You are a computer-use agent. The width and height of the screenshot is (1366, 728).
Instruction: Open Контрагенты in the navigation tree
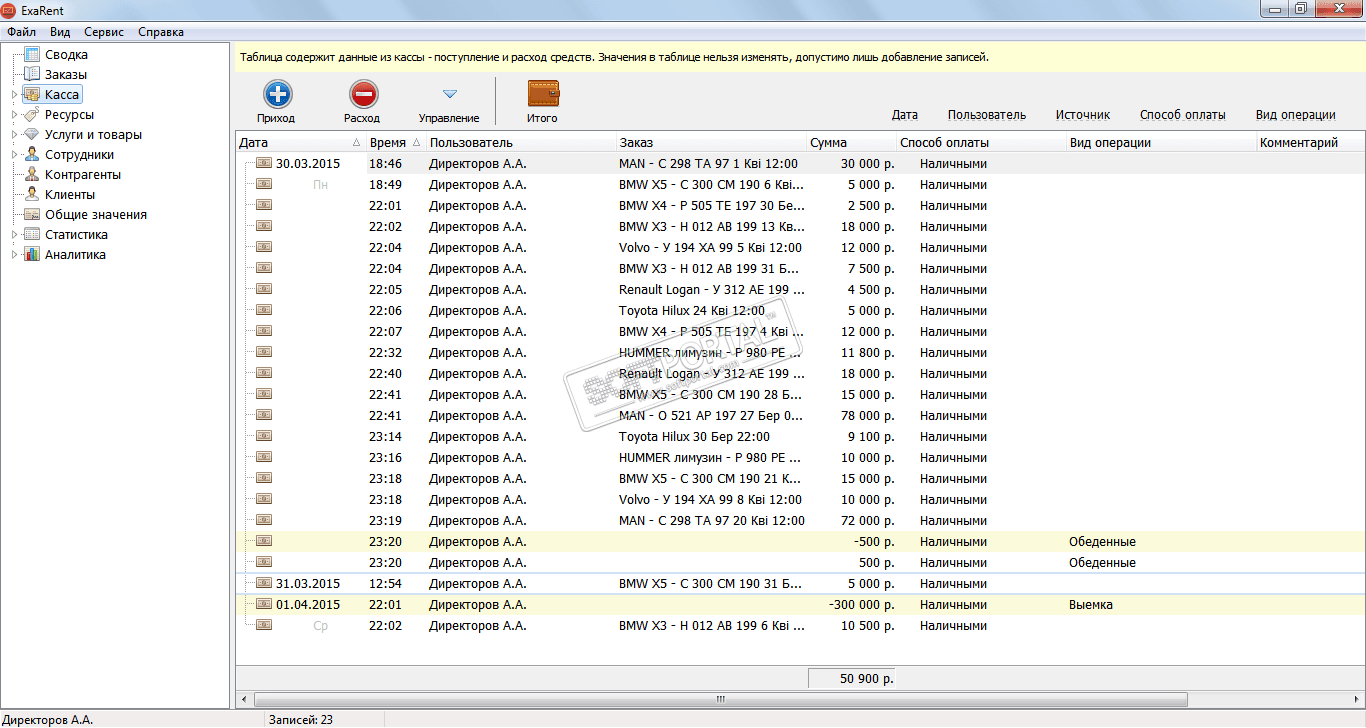point(82,175)
